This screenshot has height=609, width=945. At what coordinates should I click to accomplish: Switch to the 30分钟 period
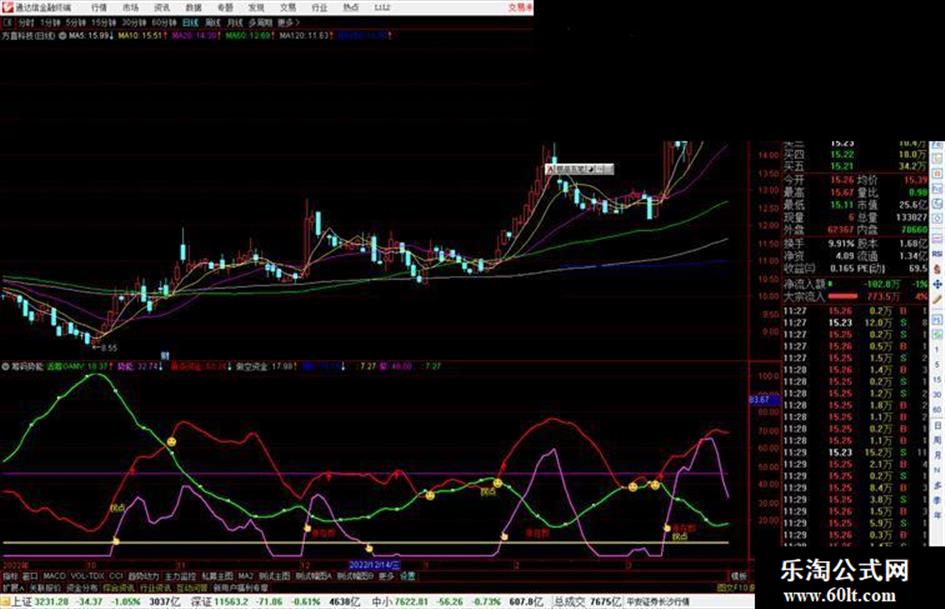[x=133, y=22]
